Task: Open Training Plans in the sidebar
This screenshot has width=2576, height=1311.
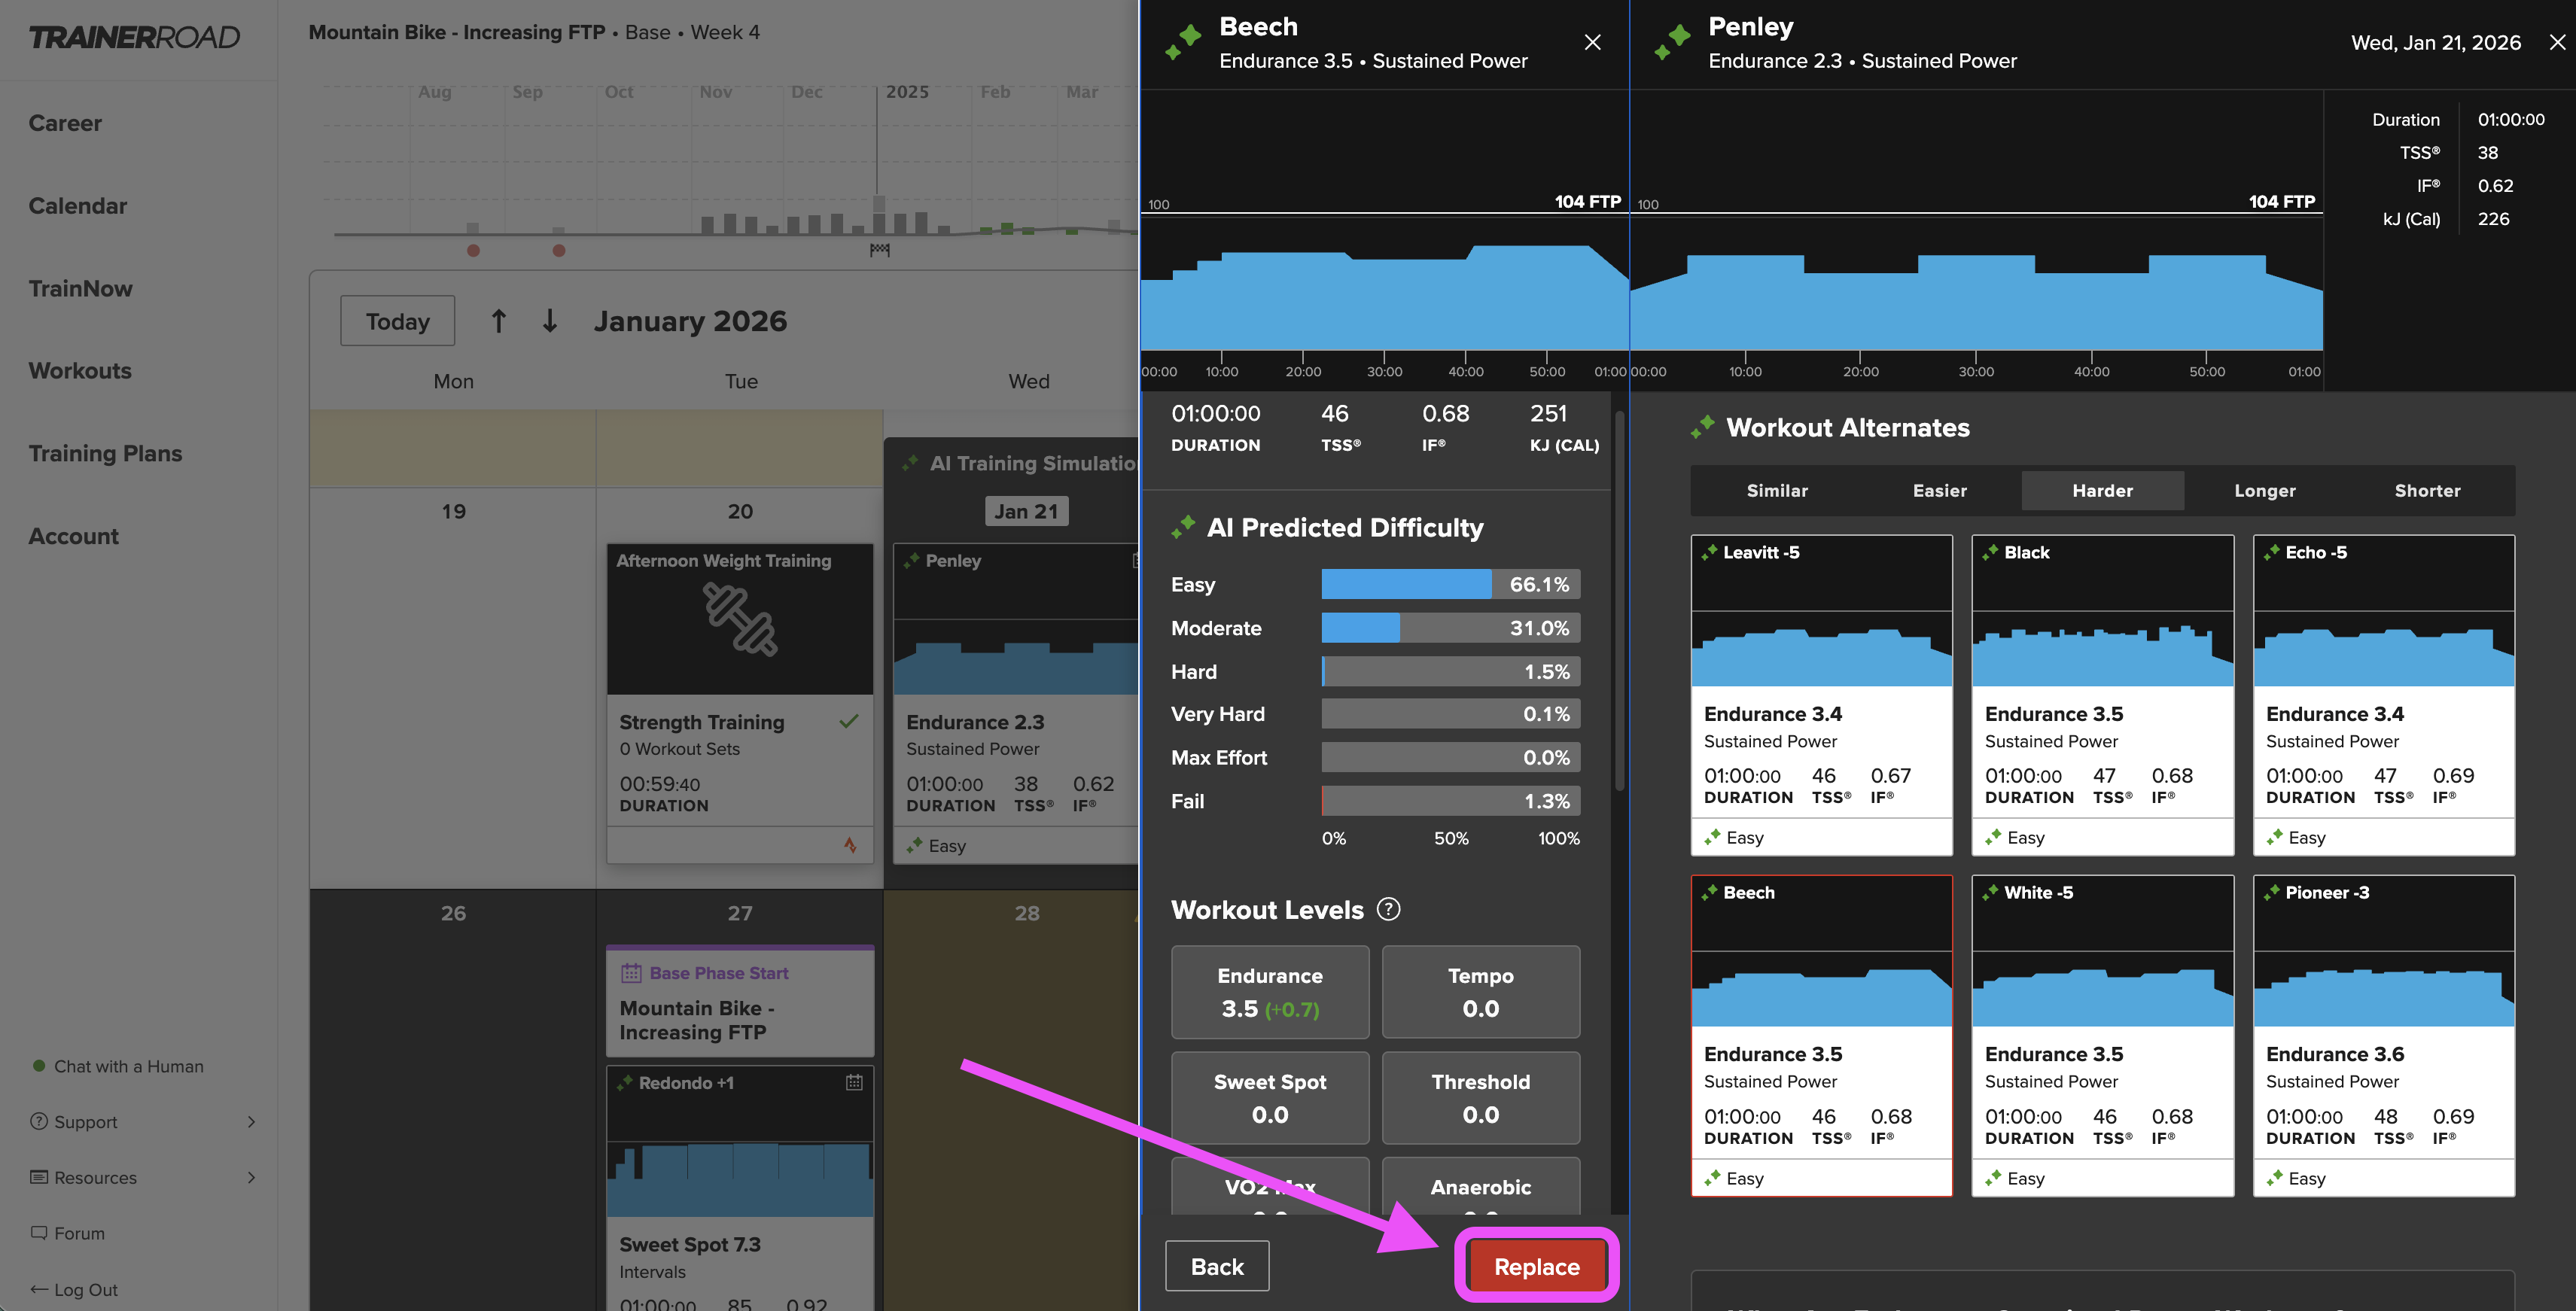Action: tap(105, 454)
